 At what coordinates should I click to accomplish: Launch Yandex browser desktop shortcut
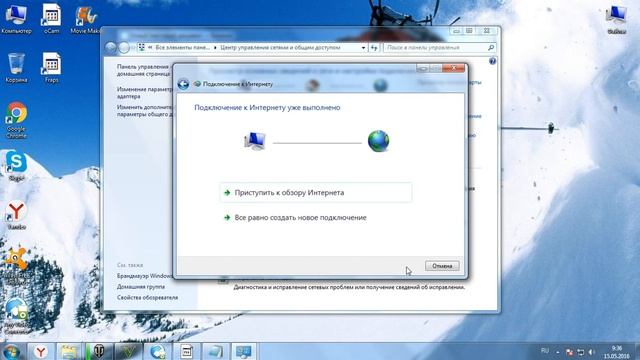pos(16,215)
